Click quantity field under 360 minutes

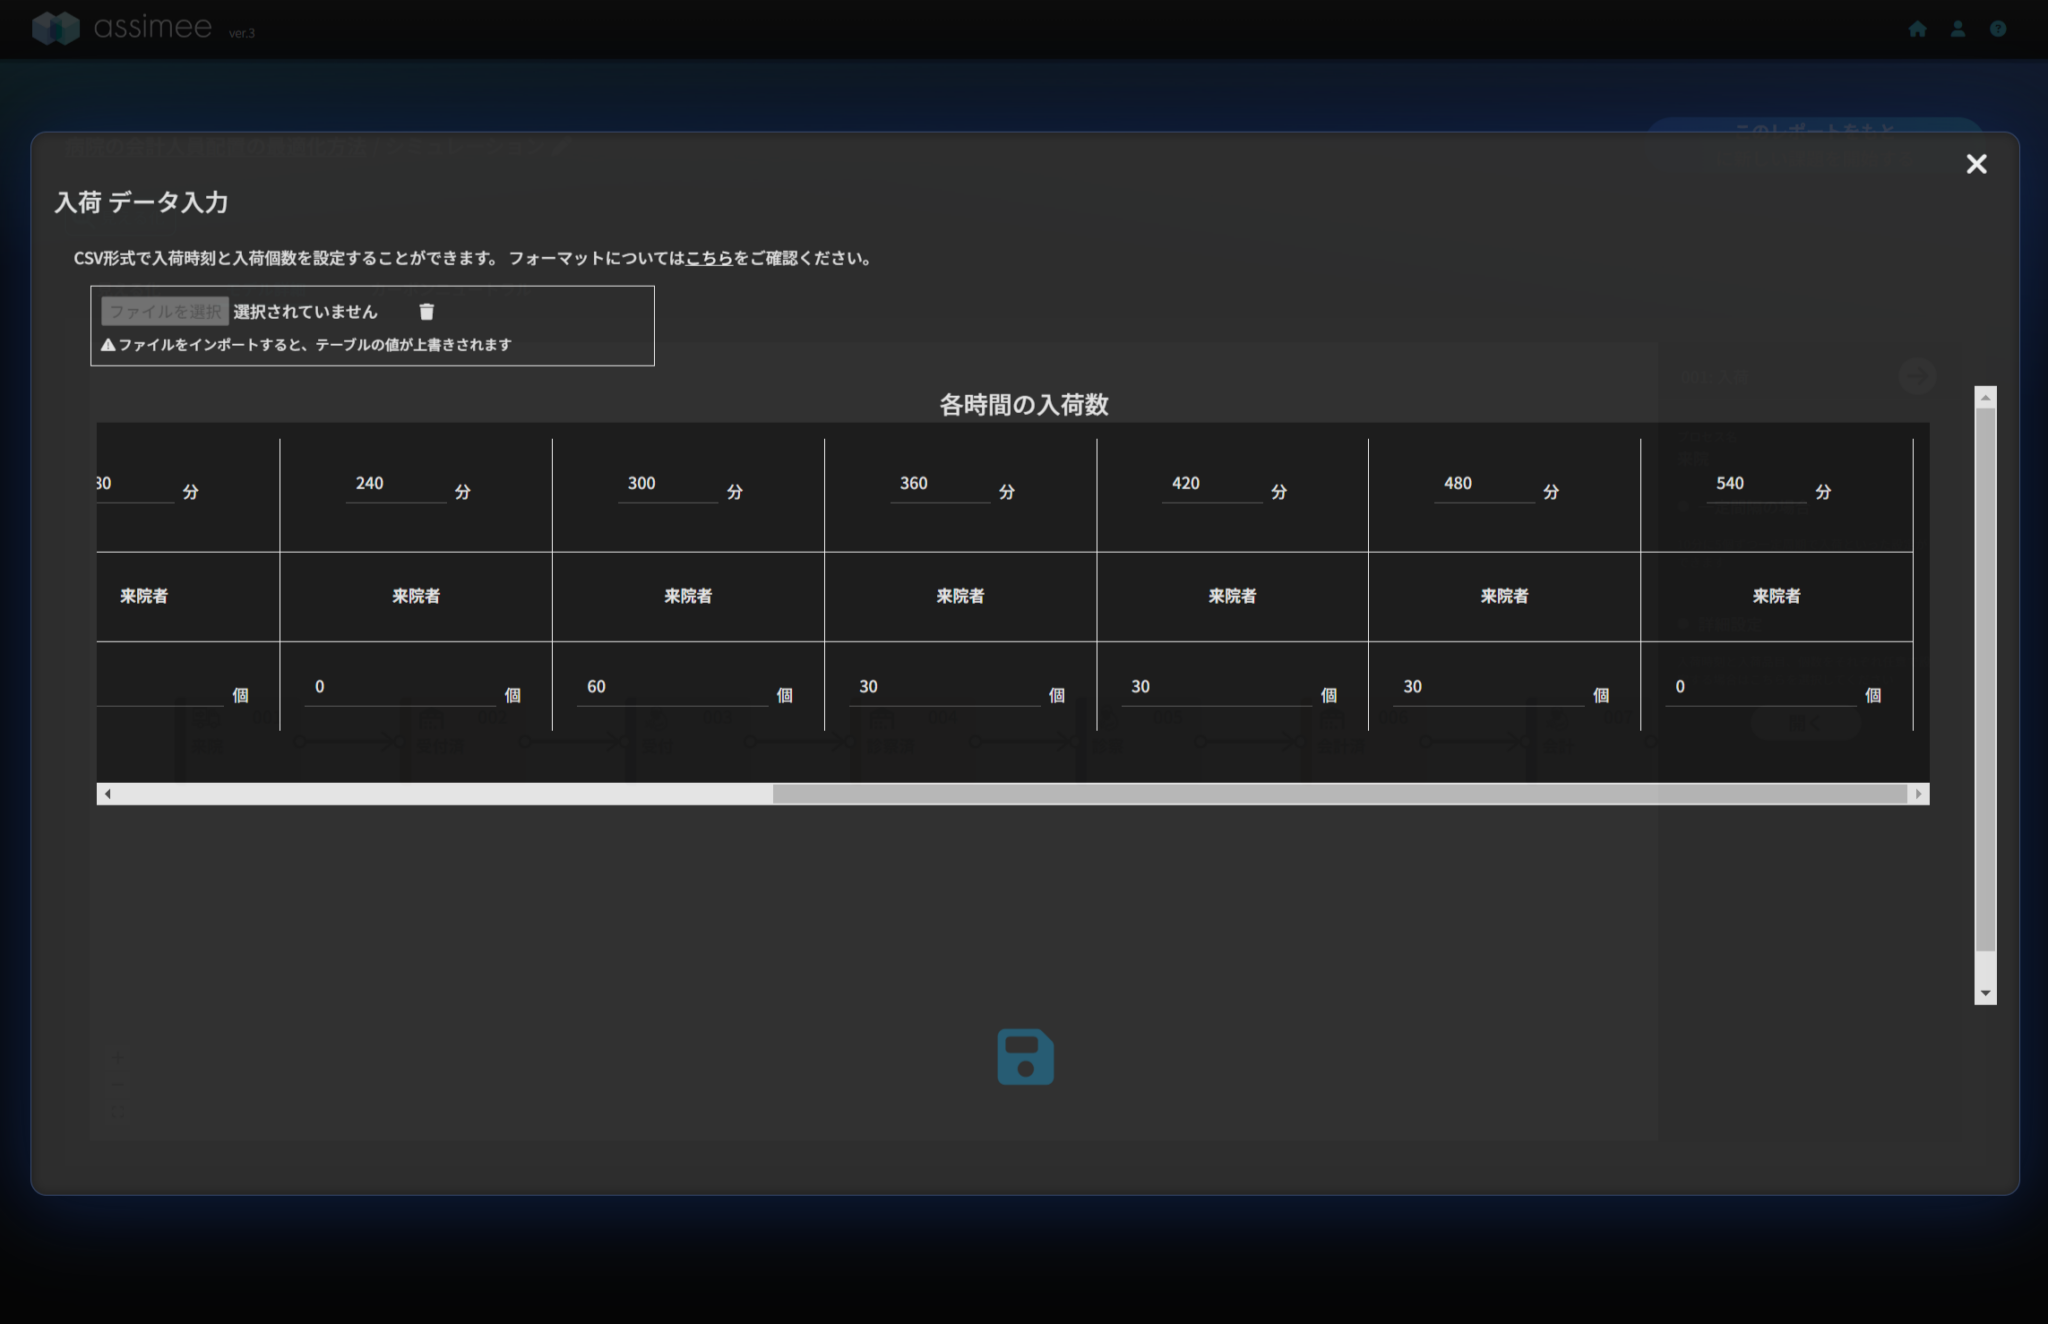(x=943, y=688)
